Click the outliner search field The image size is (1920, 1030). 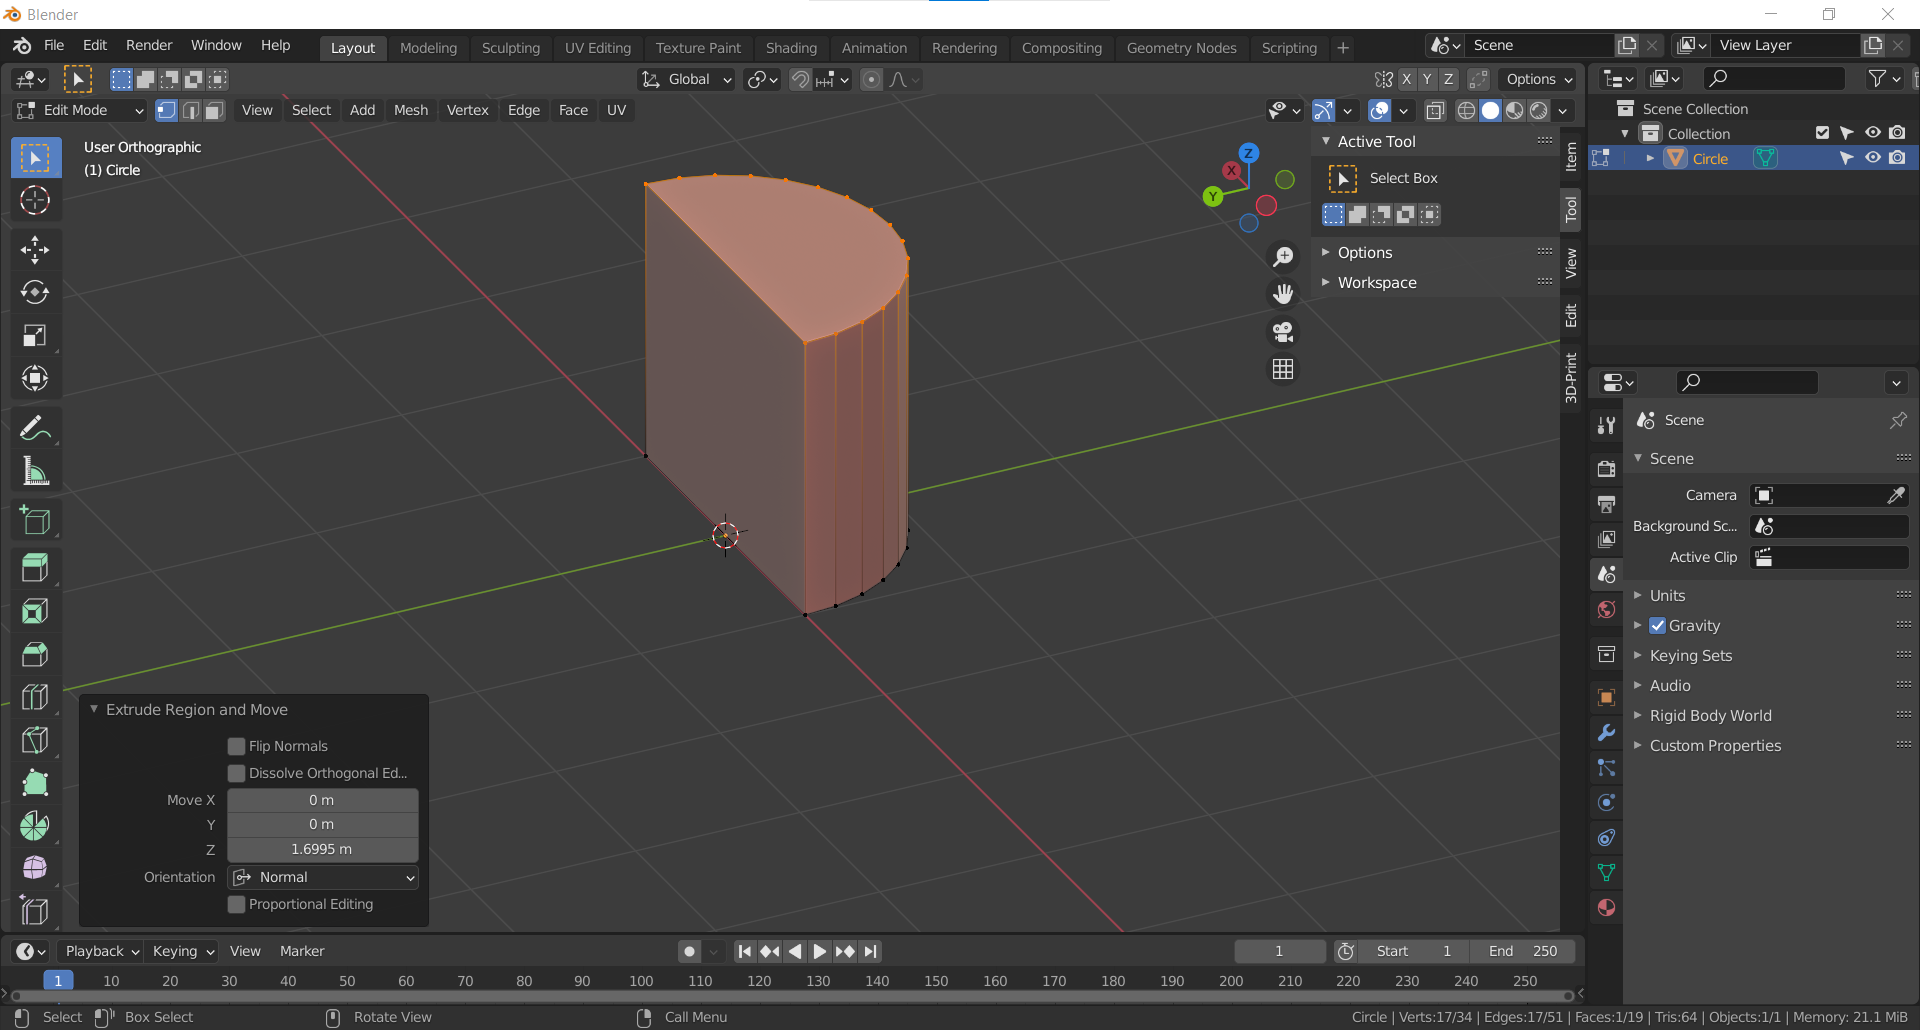[1775, 78]
